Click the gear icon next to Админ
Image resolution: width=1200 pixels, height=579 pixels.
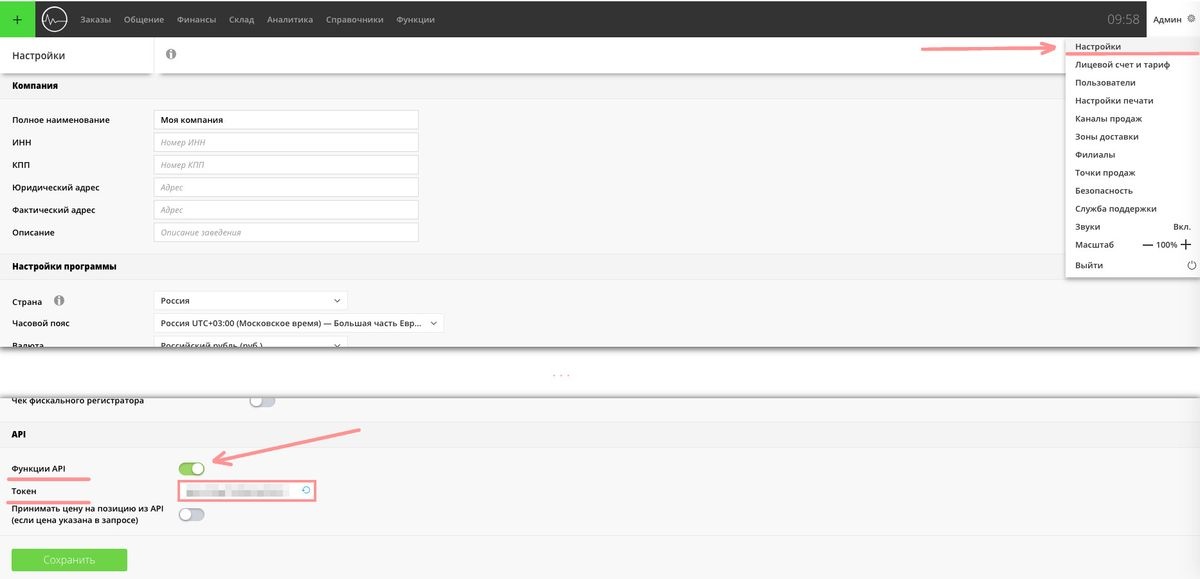tap(1190, 19)
